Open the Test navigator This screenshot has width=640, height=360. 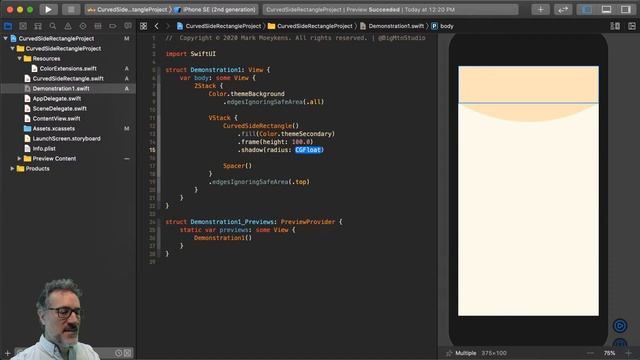[83, 26]
